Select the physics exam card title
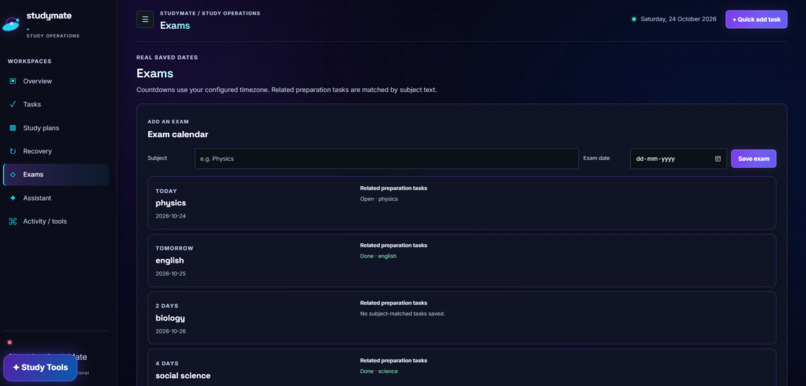The image size is (806, 386). click(x=171, y=203)
